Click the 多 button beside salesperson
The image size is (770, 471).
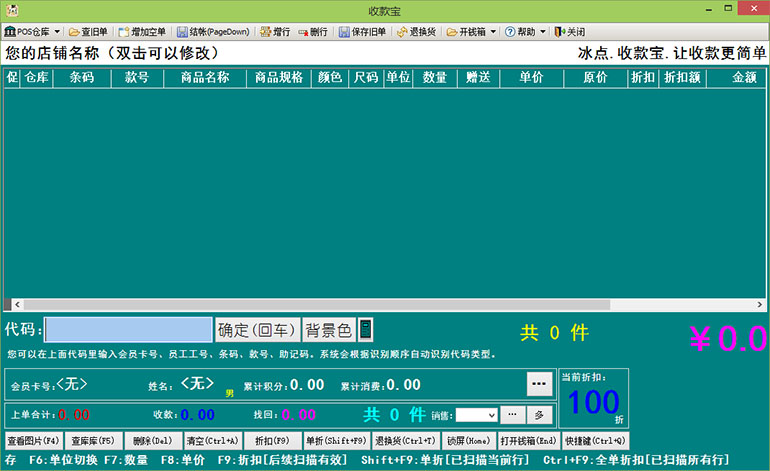tap(538, 415)
